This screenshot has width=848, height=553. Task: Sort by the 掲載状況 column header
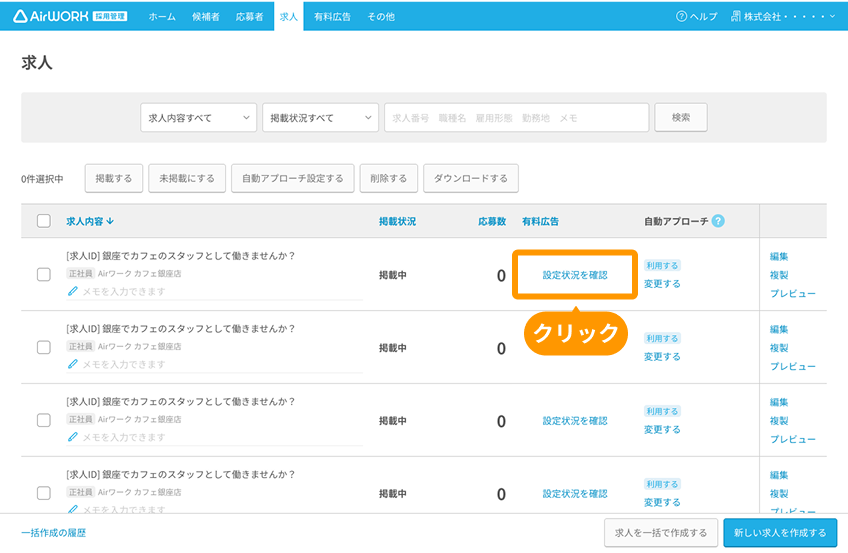(398, 222)
